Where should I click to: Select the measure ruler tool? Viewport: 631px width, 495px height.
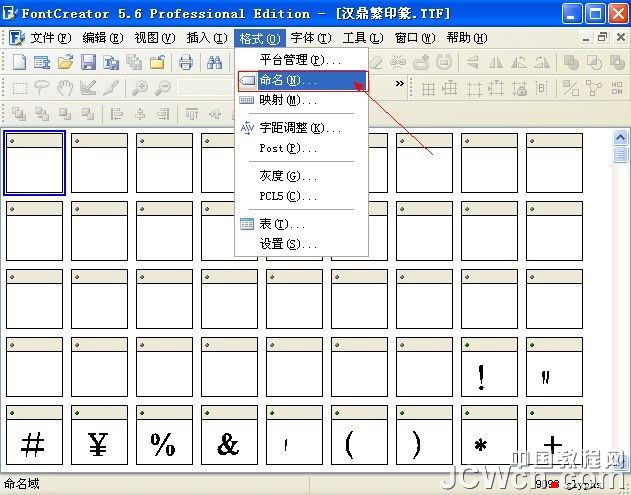pos(88,88)
